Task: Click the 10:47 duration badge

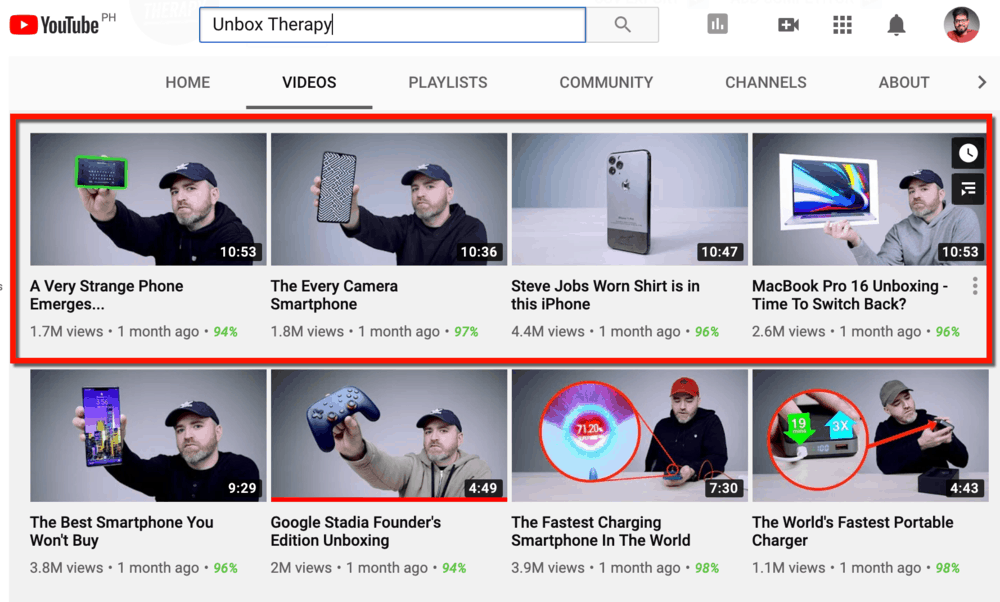Action: pyautogui.click(x=719, y=252)
